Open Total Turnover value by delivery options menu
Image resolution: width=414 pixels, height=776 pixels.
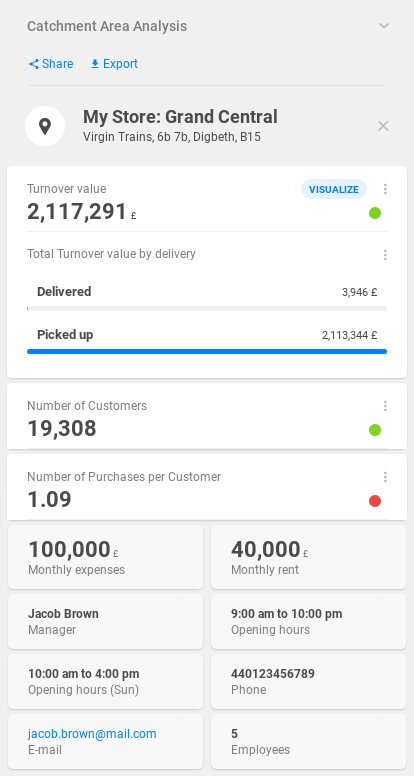[385, 255]
